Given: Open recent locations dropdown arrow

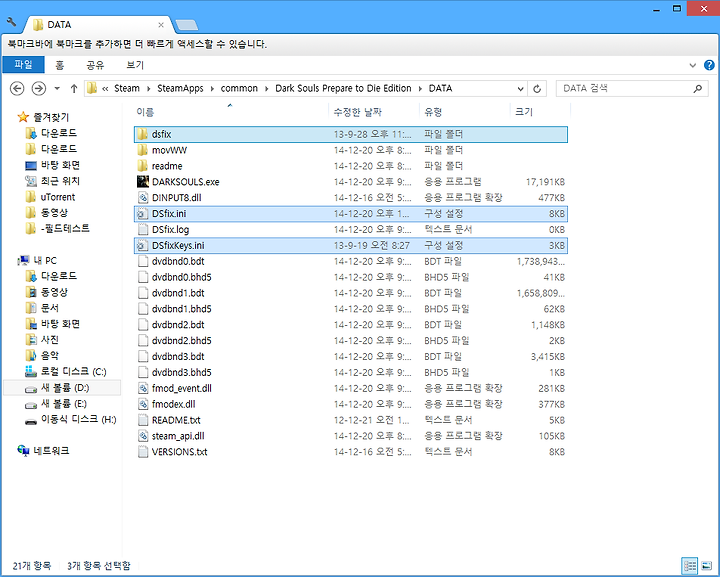Looking at the screenshot, I should (x=57, y=88).
